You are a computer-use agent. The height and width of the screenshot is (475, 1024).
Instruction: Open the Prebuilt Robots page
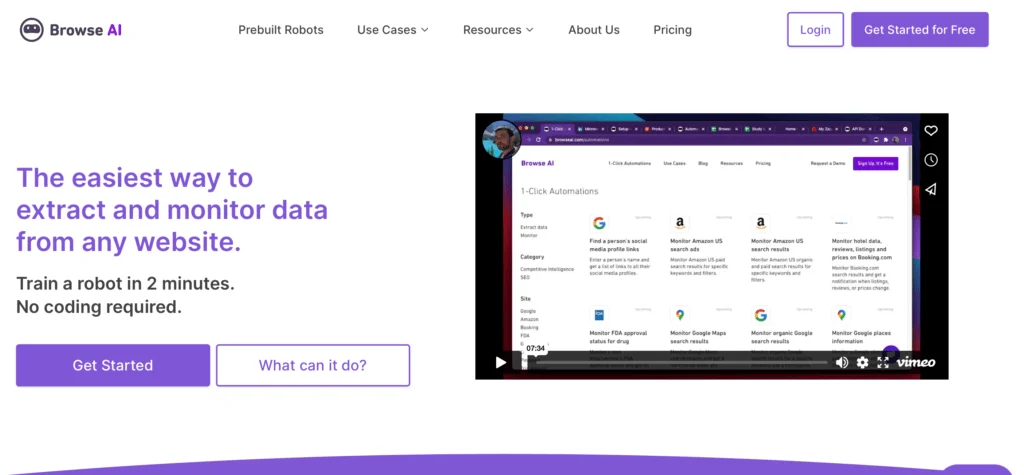[x=281, y=29]
